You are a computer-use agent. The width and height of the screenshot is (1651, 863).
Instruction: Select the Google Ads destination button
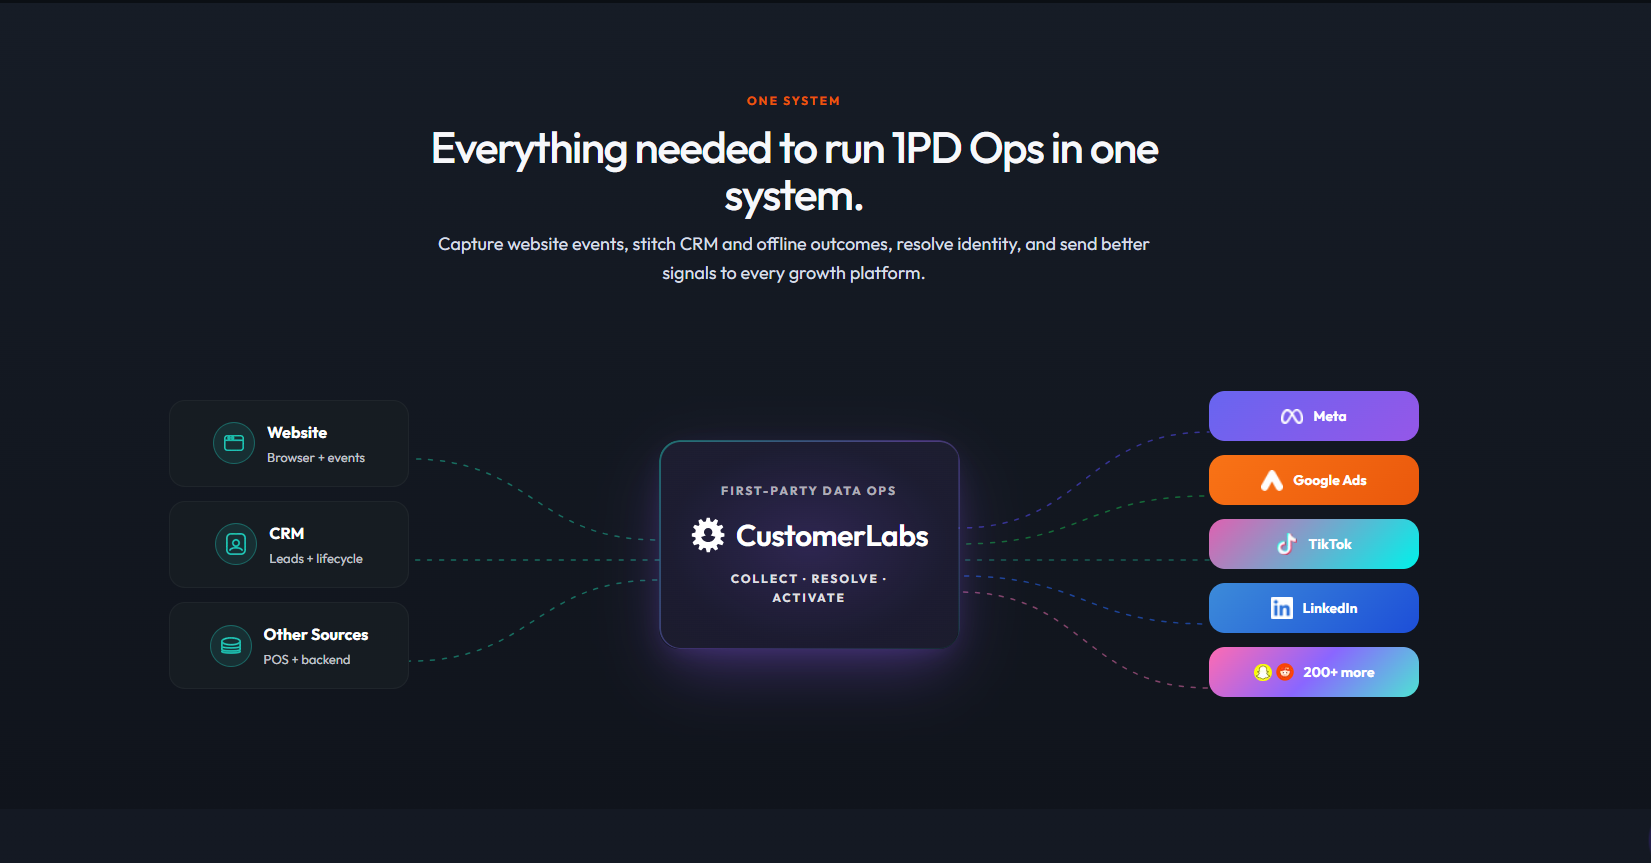point(1314,480)
